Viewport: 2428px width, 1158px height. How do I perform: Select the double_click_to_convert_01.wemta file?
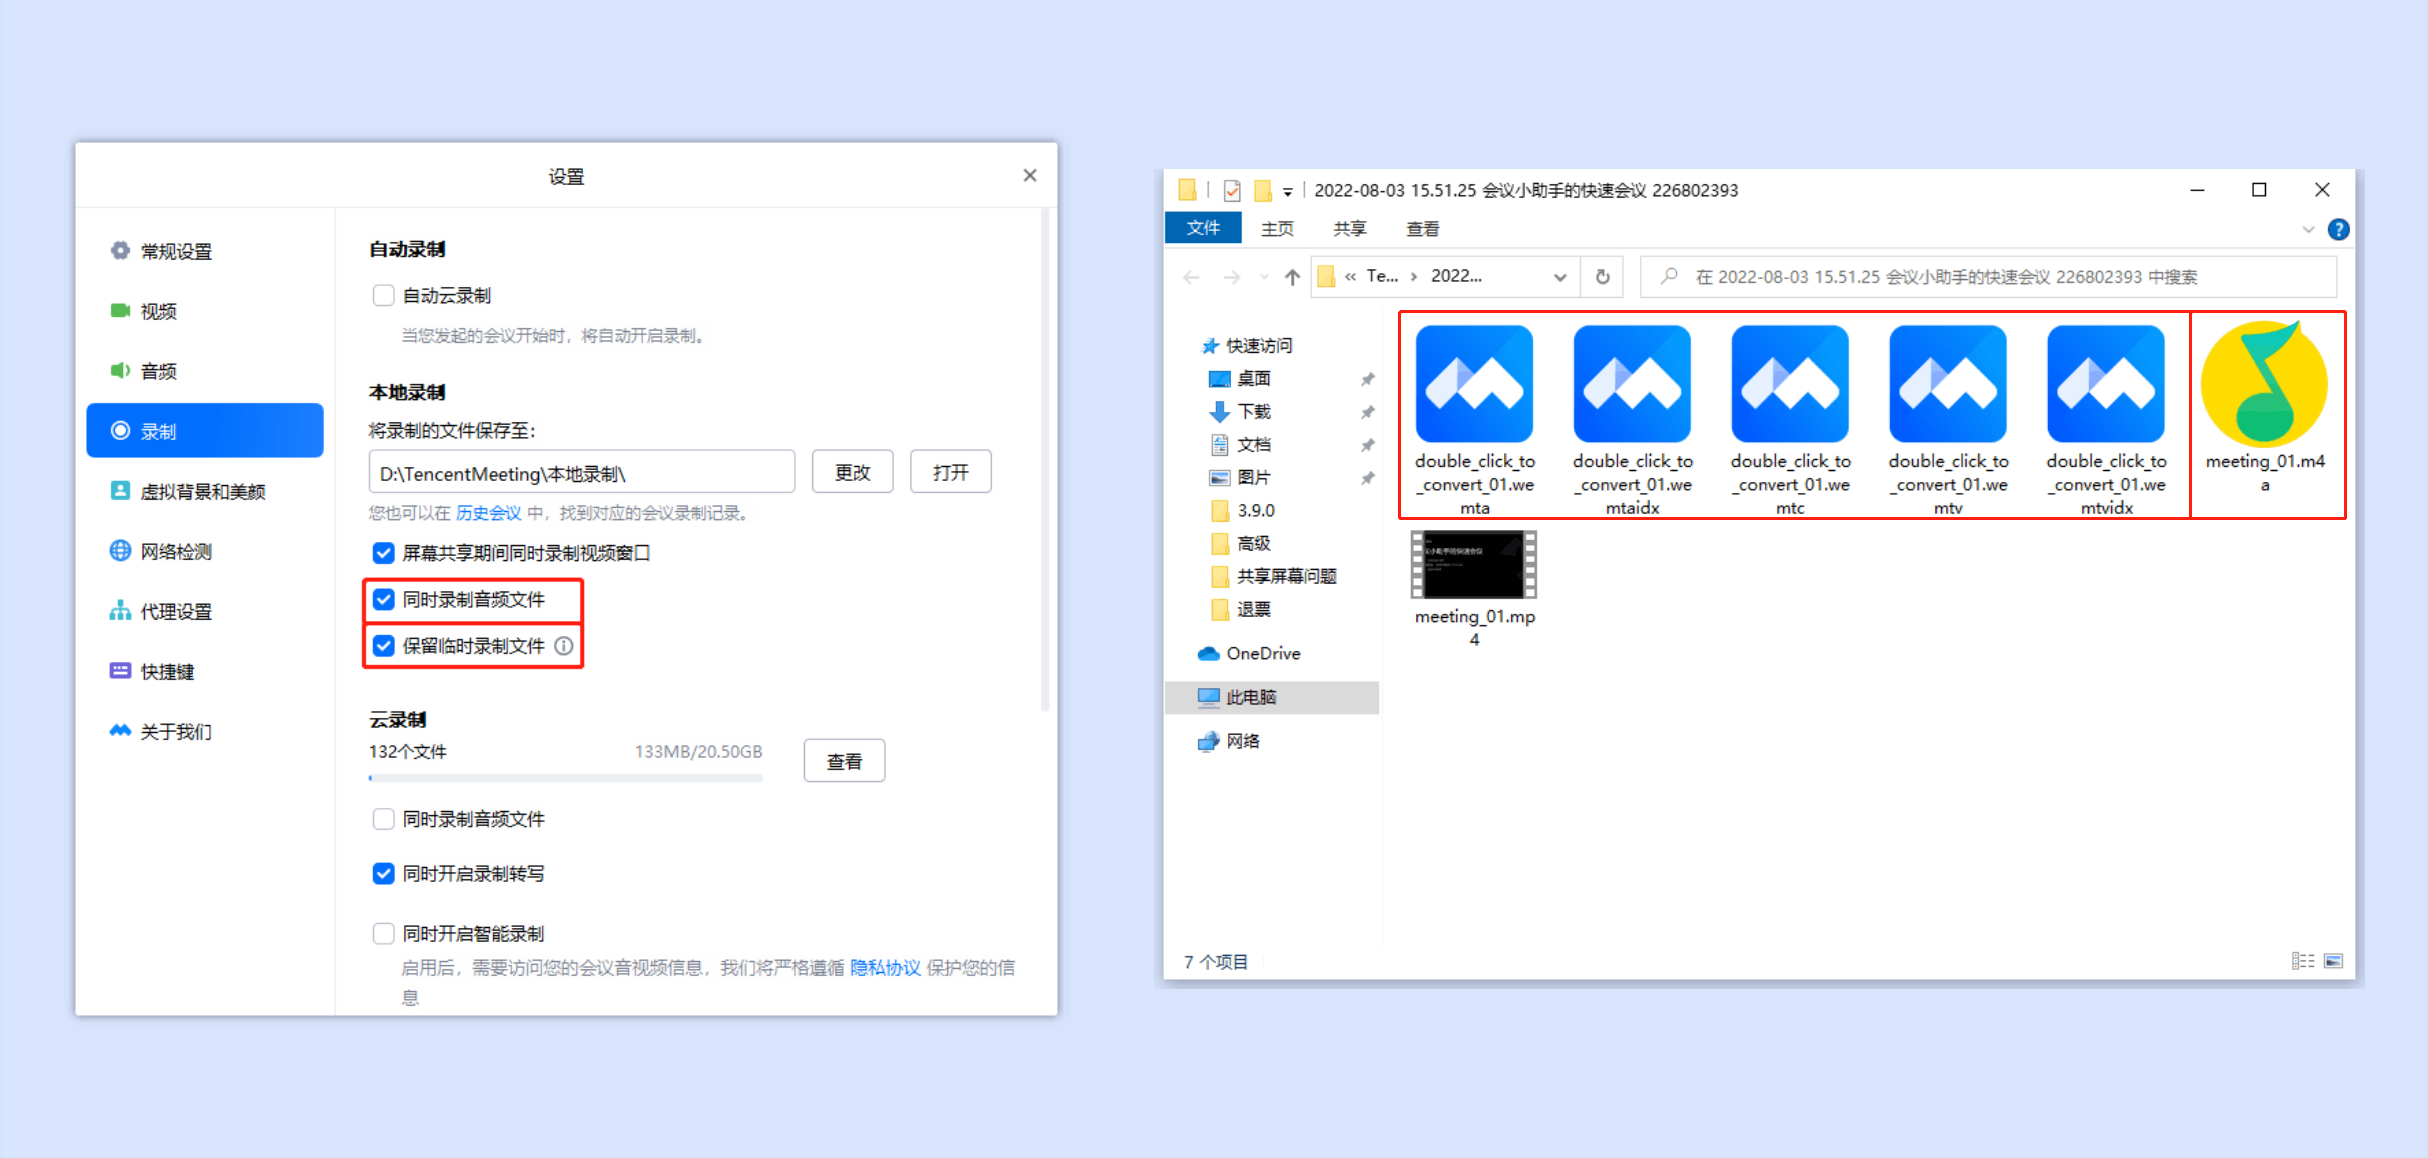[x=1474, y=419]
